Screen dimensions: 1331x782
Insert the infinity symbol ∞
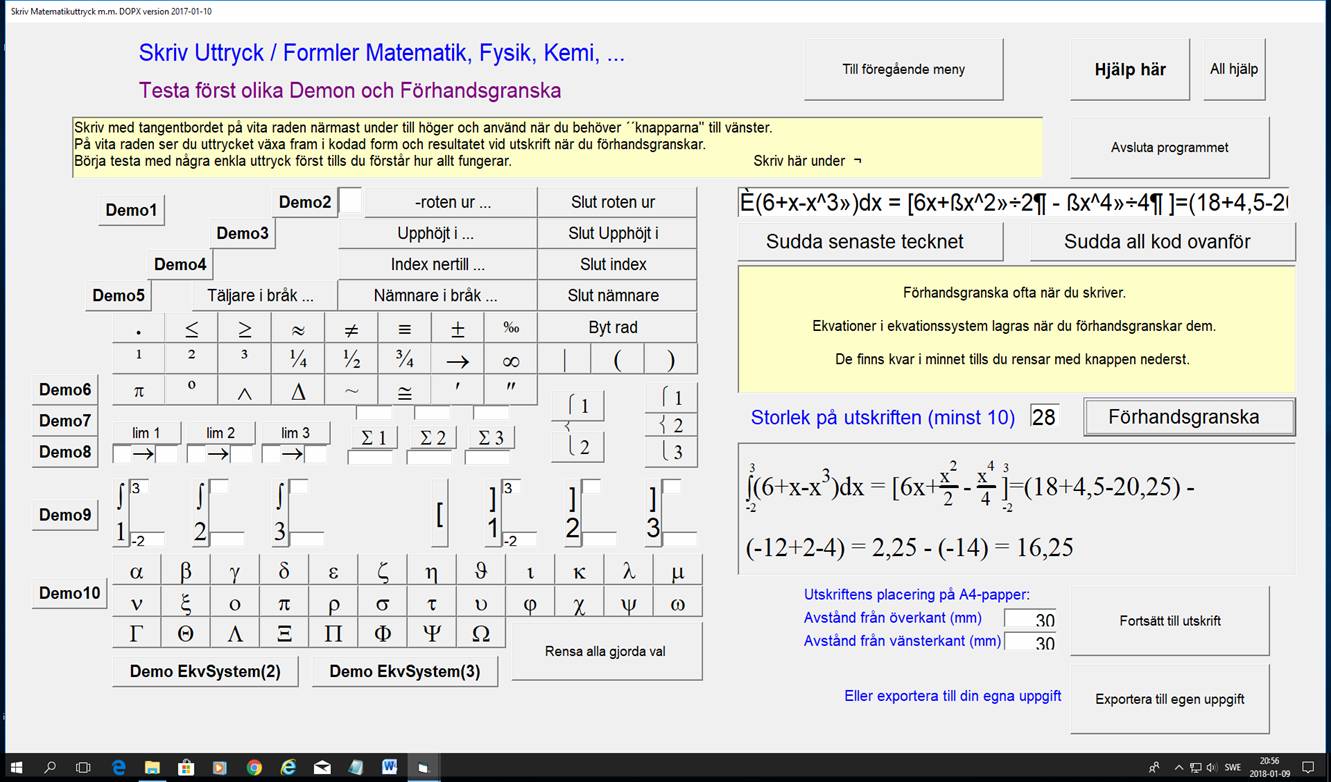click(510, 360)
